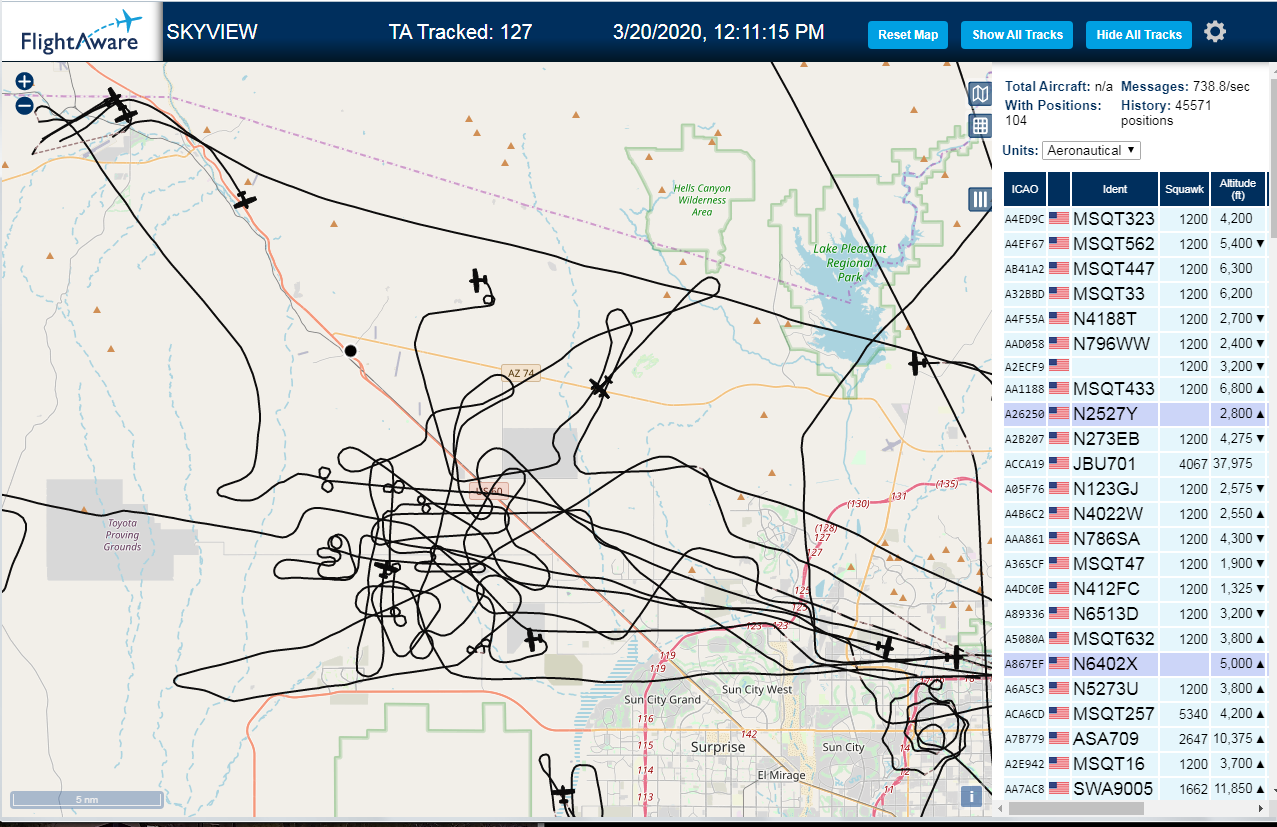Image resolution: width=1277 pixels, height=827 pixels.
Task: Open the map layer selector icon
Action: click(x=980, y=94)
